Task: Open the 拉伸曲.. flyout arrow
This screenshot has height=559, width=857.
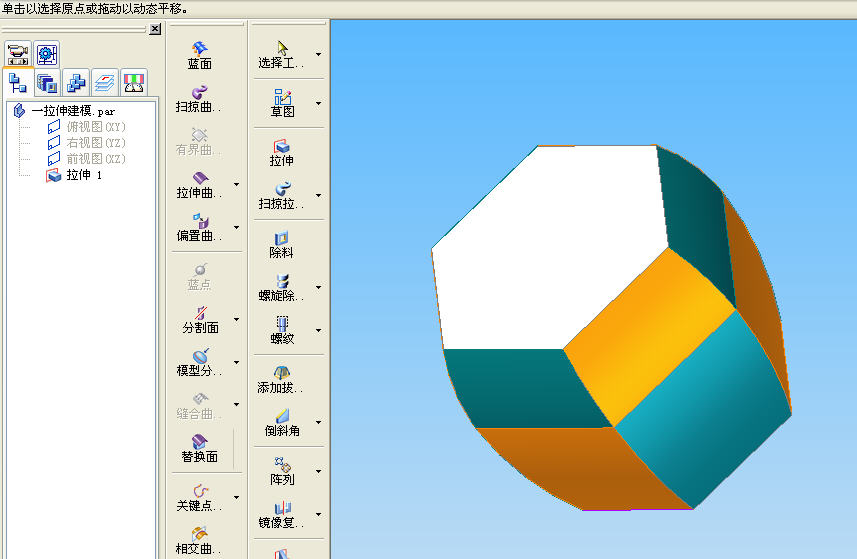Action: click(236, 184)
